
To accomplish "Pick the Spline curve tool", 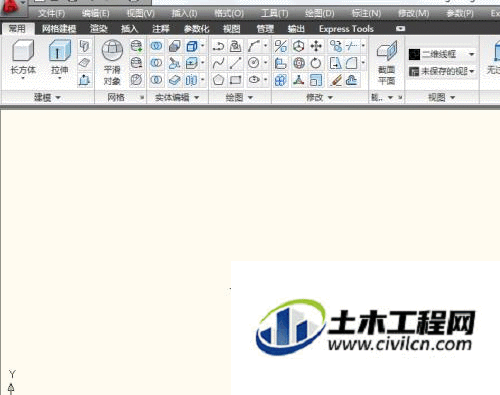I will point(218,63).
